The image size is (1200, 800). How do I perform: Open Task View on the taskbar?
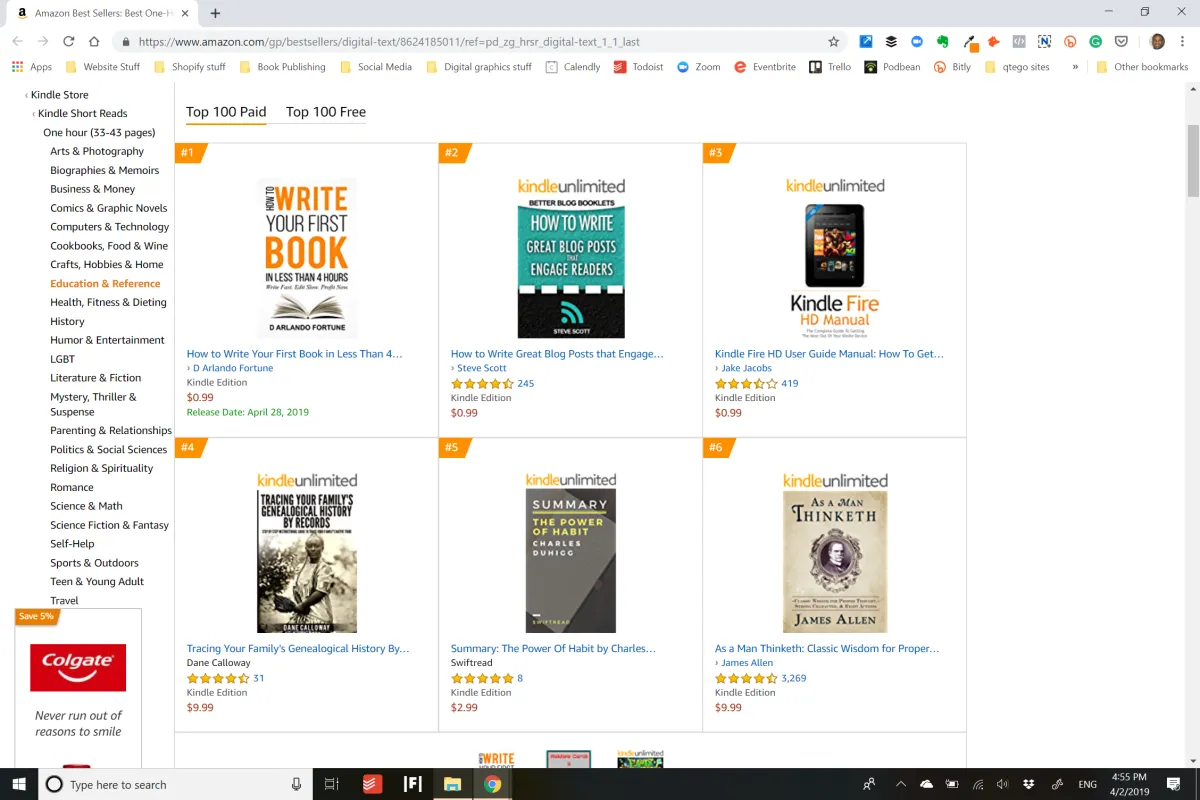[333, 784]
